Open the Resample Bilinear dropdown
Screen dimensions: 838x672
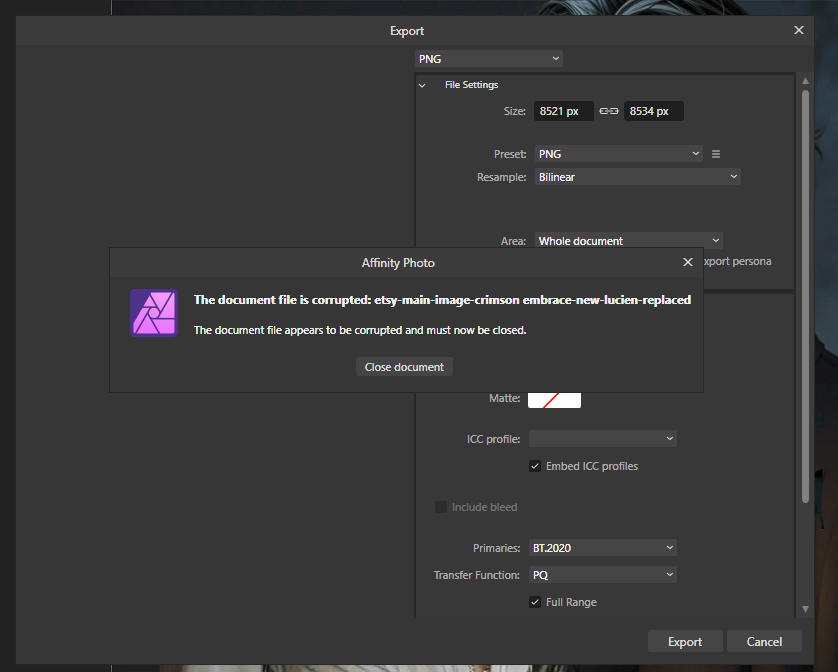coord(638,177)
